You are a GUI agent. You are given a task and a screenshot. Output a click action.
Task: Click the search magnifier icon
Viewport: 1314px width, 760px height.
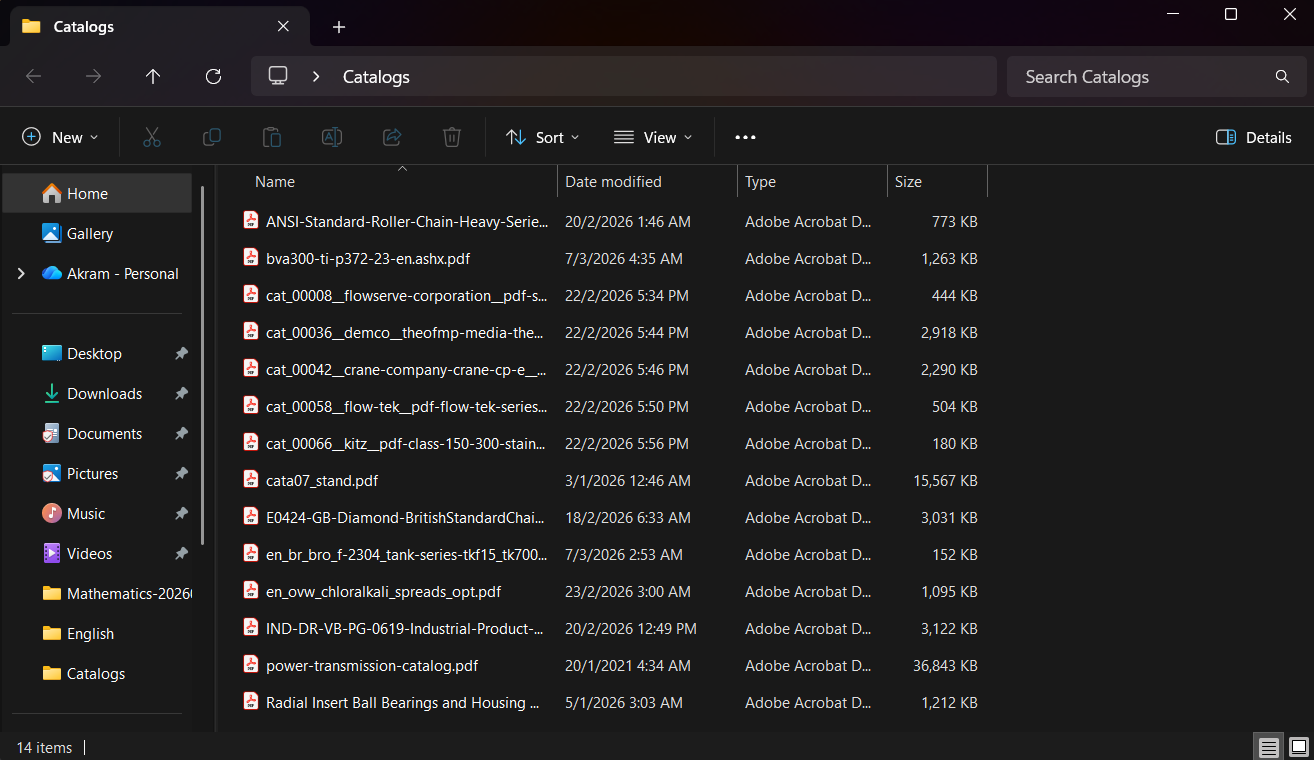(x=1282, y=76)
